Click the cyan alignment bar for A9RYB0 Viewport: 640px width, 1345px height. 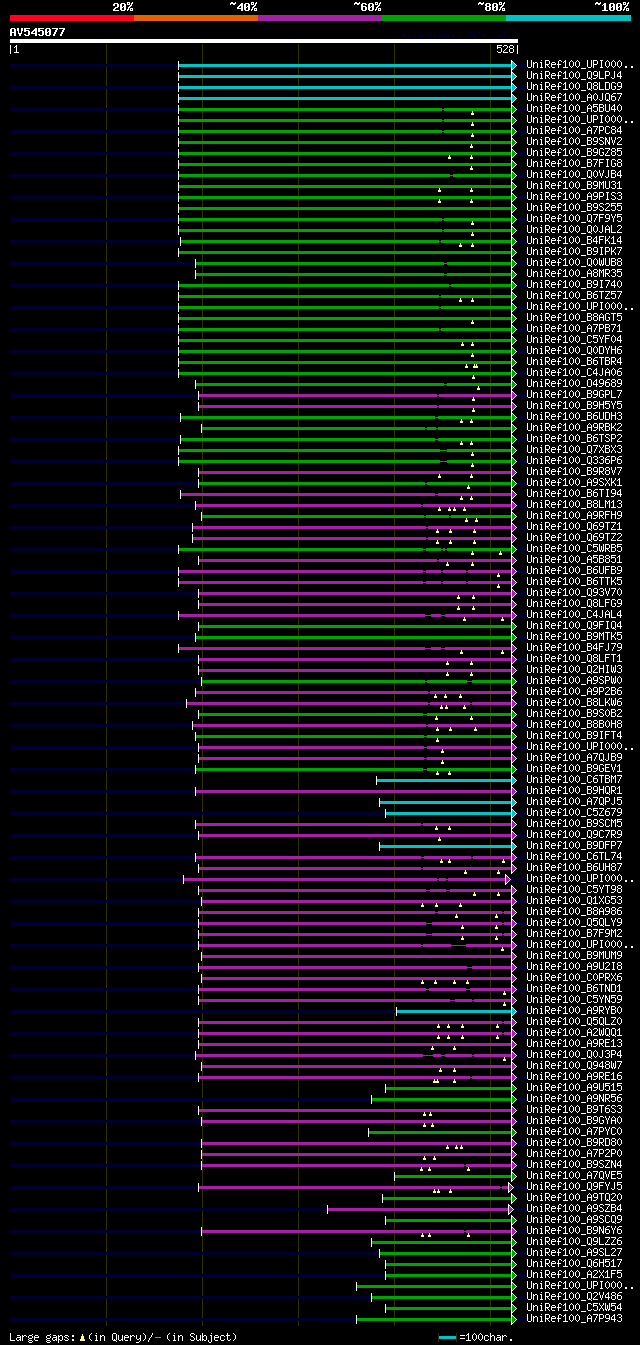(x=456, y=1010)
